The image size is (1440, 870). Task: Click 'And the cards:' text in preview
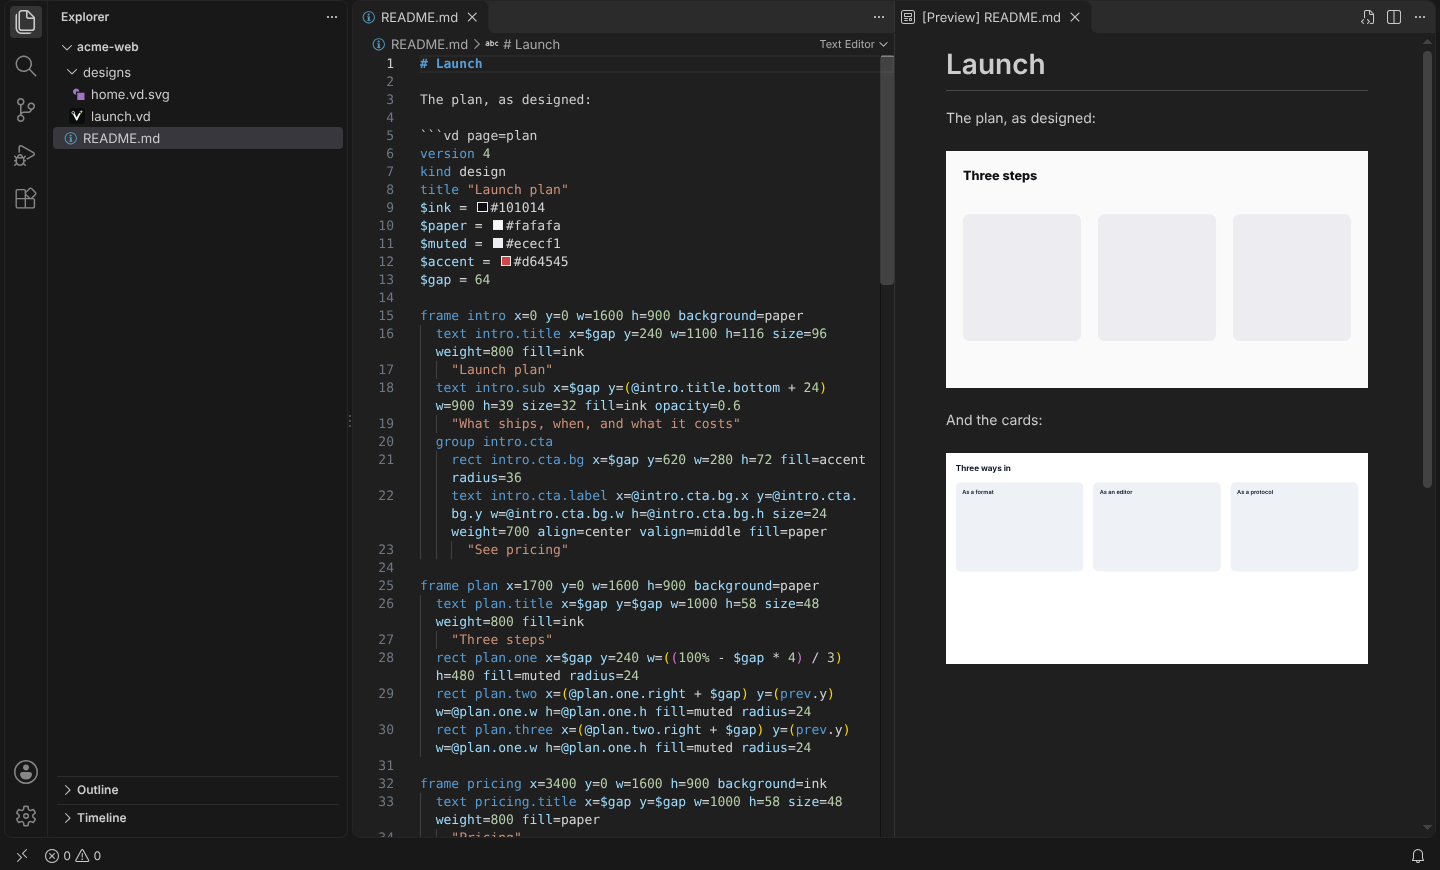(x=994, y=420)
